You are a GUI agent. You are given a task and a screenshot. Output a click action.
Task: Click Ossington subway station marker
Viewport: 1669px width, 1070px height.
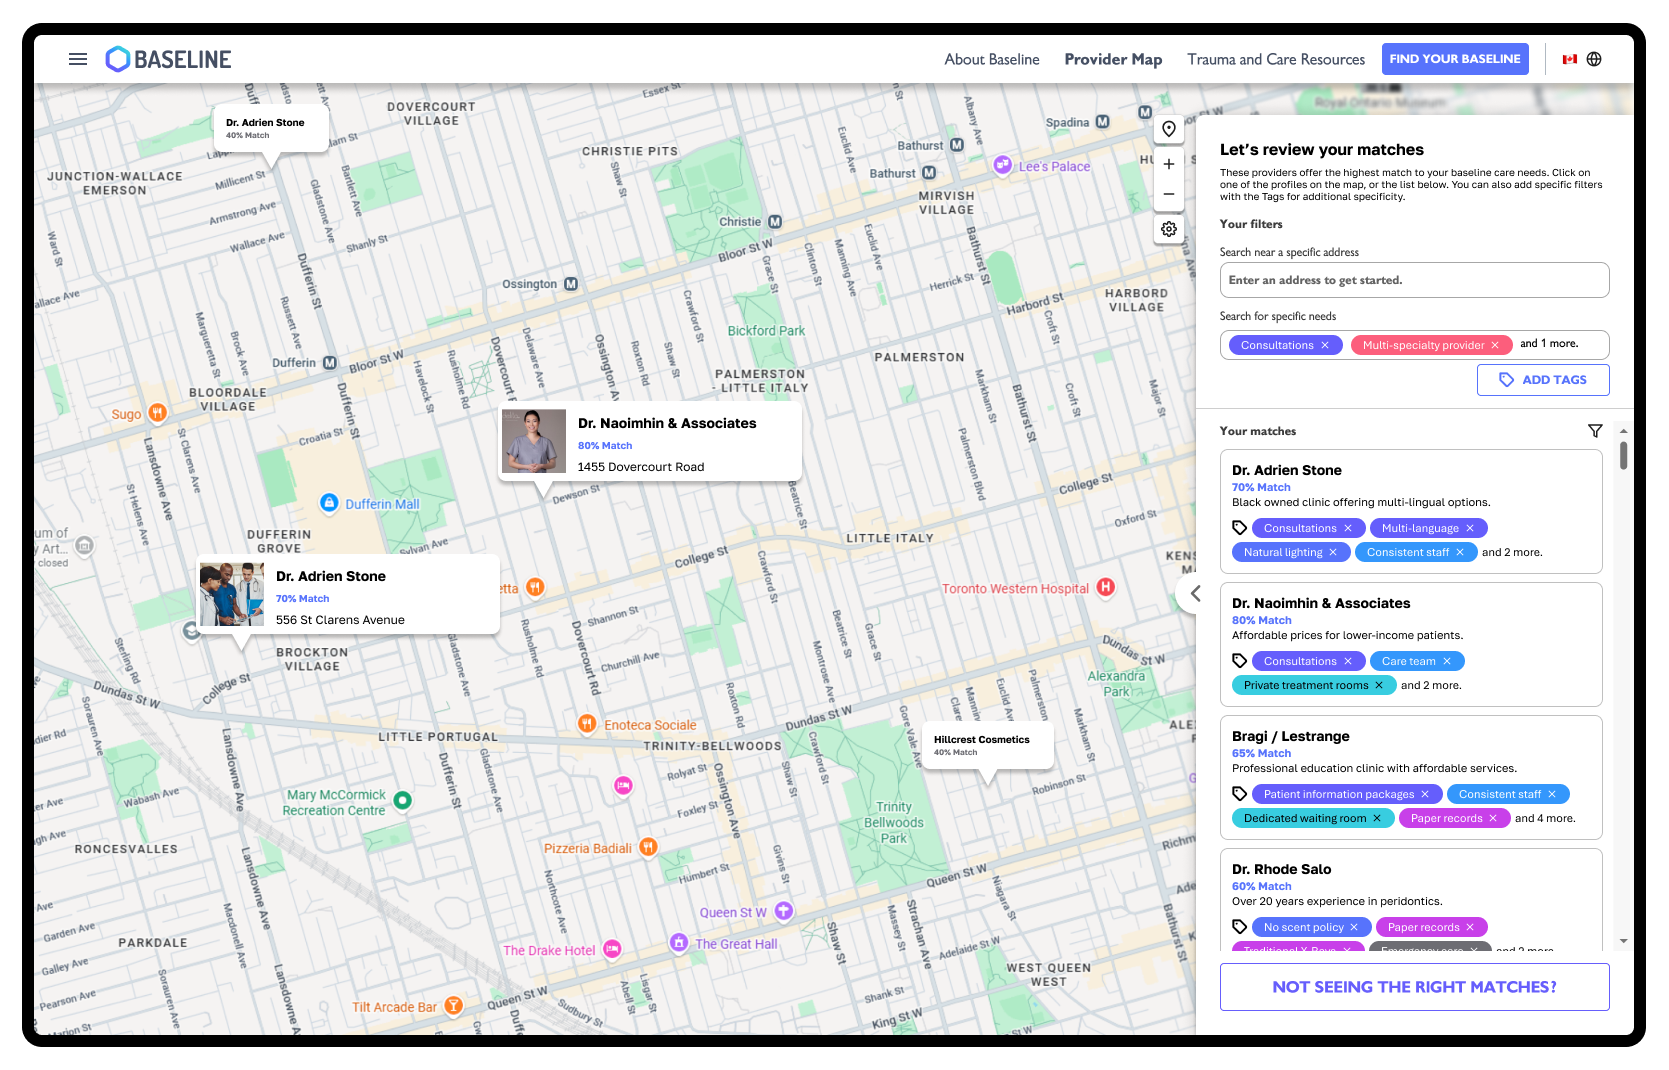tap(571, 284)
